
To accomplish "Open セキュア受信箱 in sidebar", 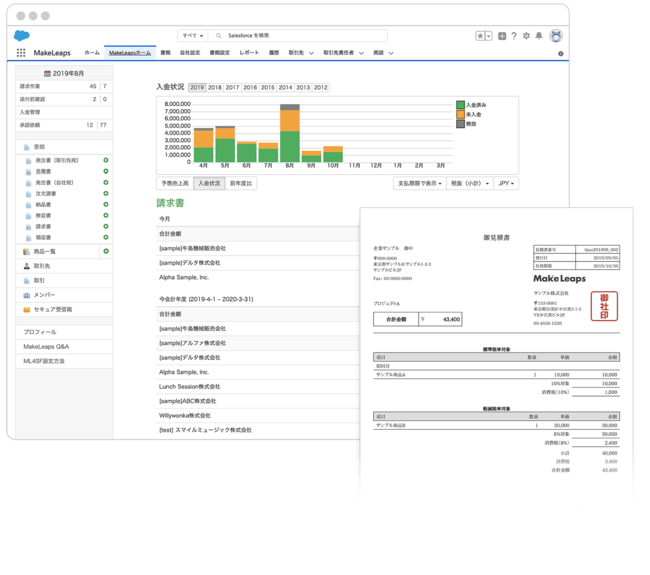I will (x=53, y=310).
